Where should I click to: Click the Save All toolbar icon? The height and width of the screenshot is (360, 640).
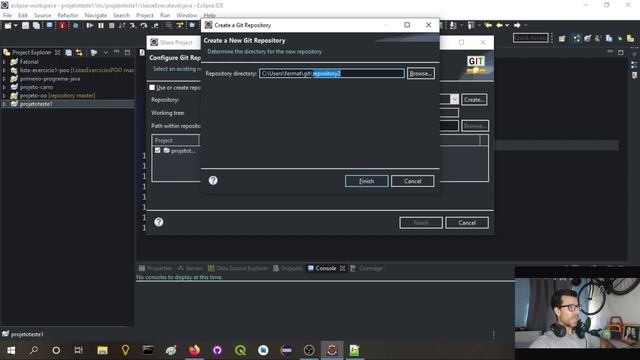36,26
